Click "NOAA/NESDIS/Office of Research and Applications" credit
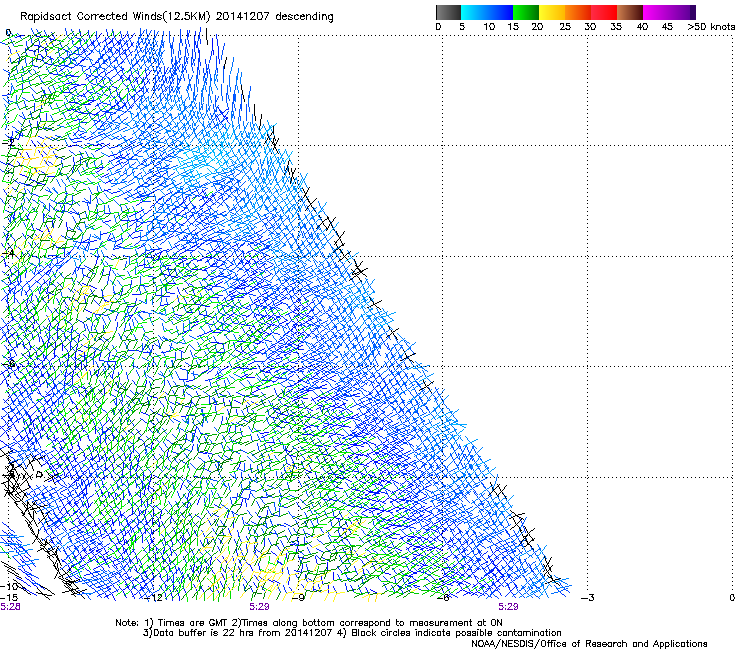Viewport: 740px width, 650px height. (x=589, y=644)
